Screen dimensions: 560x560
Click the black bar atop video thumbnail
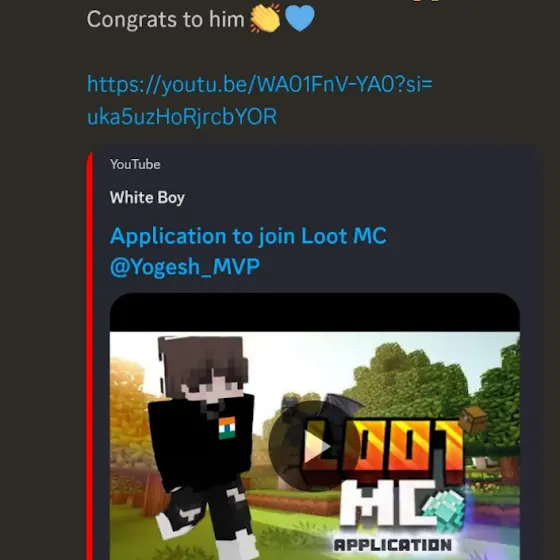click(315, 312)
